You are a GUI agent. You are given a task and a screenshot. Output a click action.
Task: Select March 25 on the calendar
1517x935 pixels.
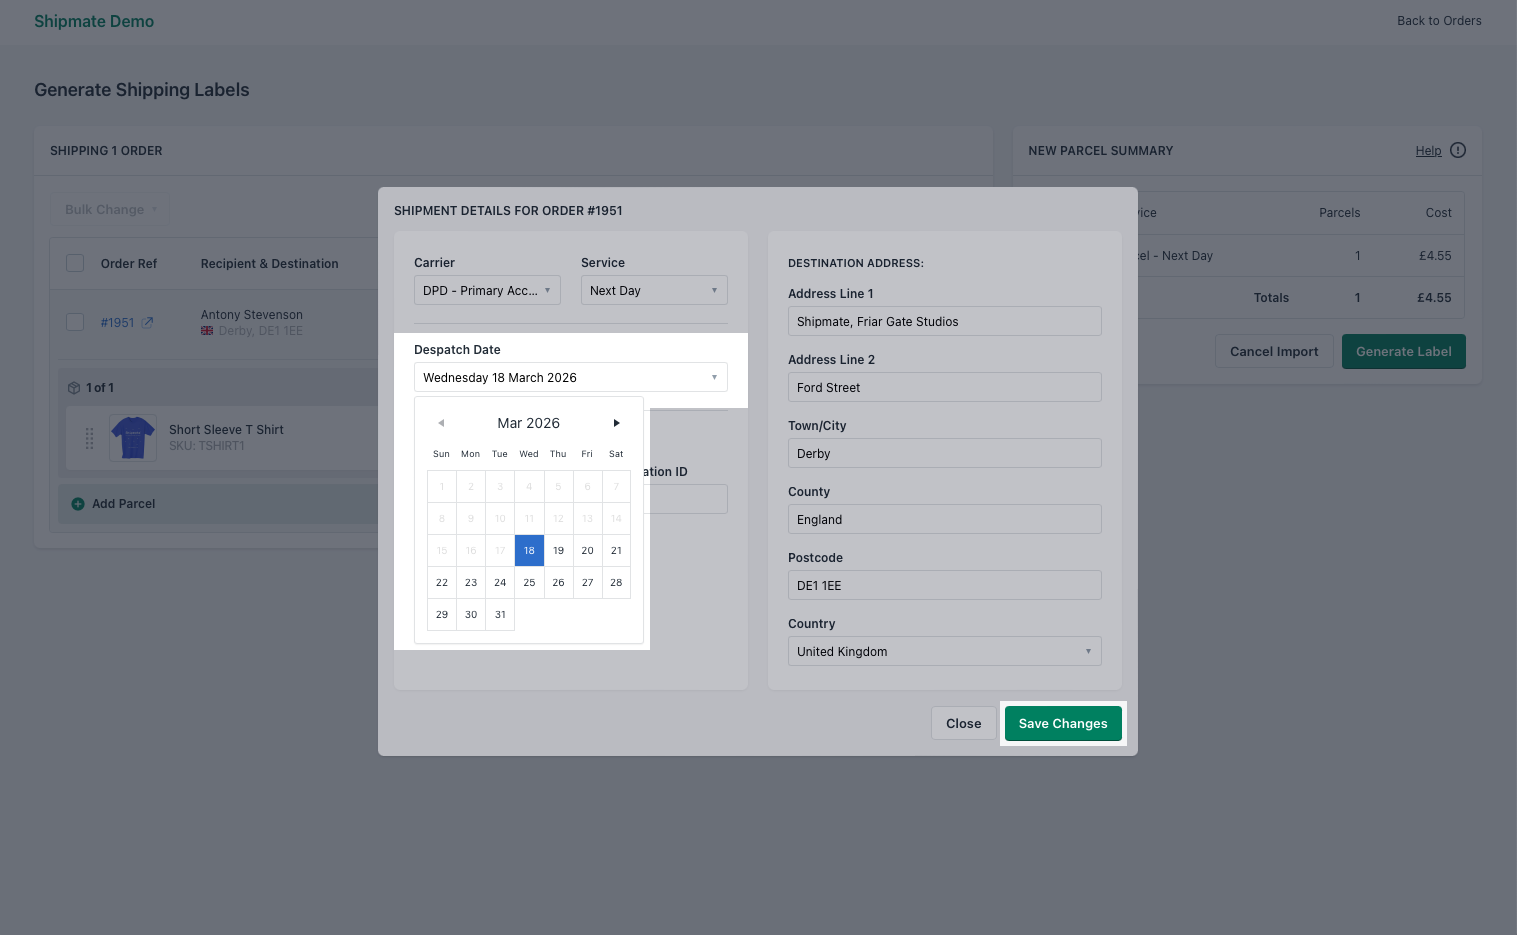coord(529,582)
